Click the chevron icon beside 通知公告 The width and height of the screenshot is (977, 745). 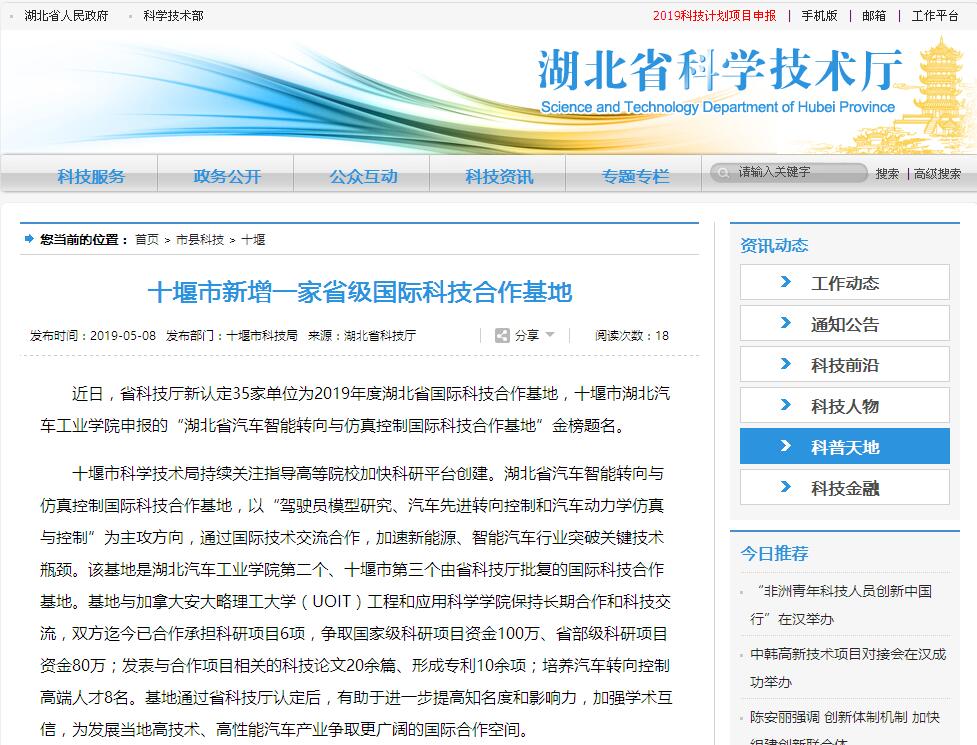pyautogui.click(x=785, y=323)
